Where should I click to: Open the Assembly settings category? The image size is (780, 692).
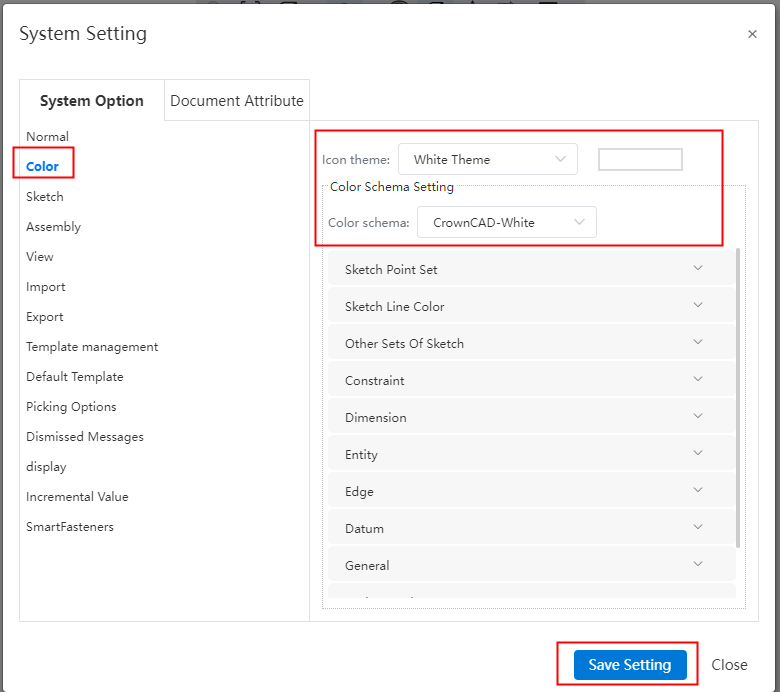[53, 227]
